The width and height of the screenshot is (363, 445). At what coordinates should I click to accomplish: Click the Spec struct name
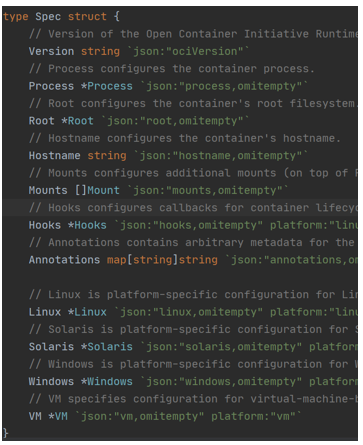48,17
